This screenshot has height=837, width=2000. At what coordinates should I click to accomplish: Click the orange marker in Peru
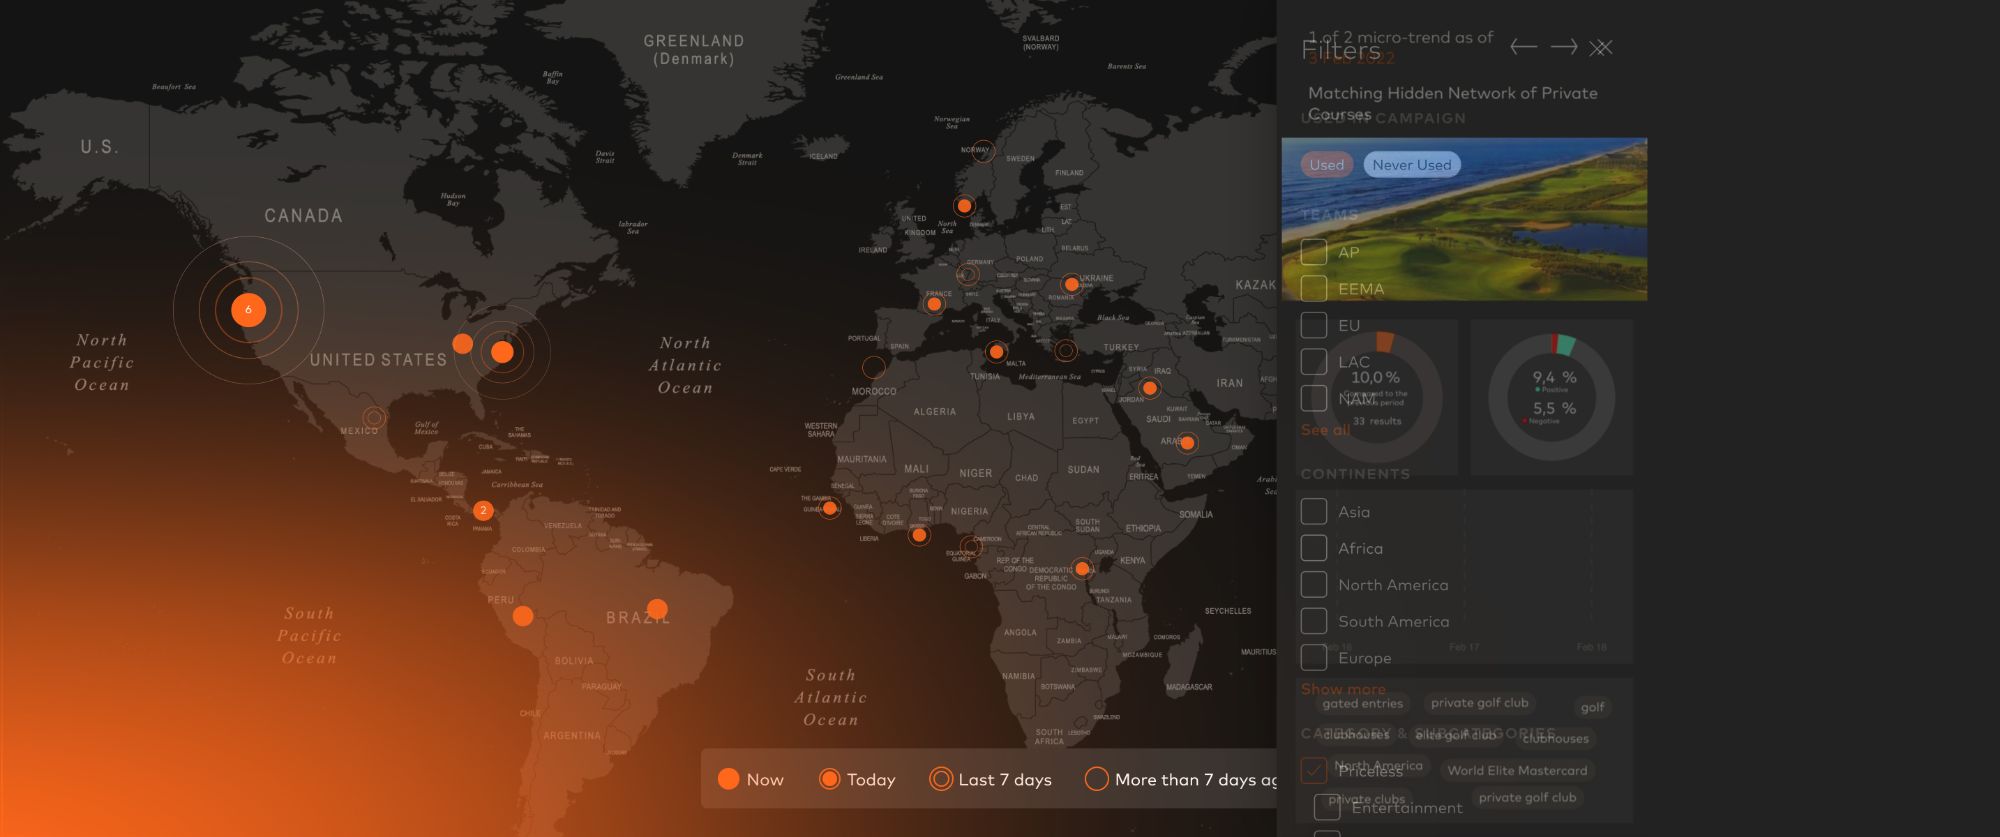coord(523,616)
